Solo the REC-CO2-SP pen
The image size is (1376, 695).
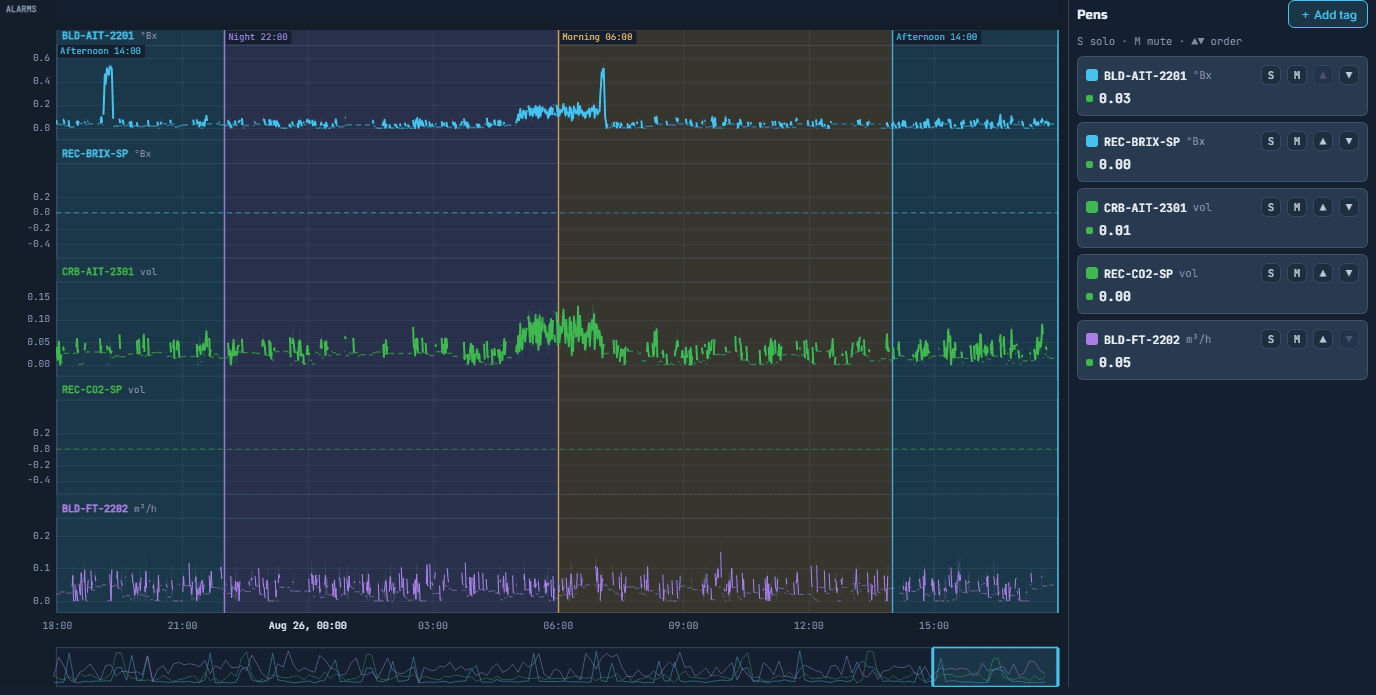coord(1271,273)
